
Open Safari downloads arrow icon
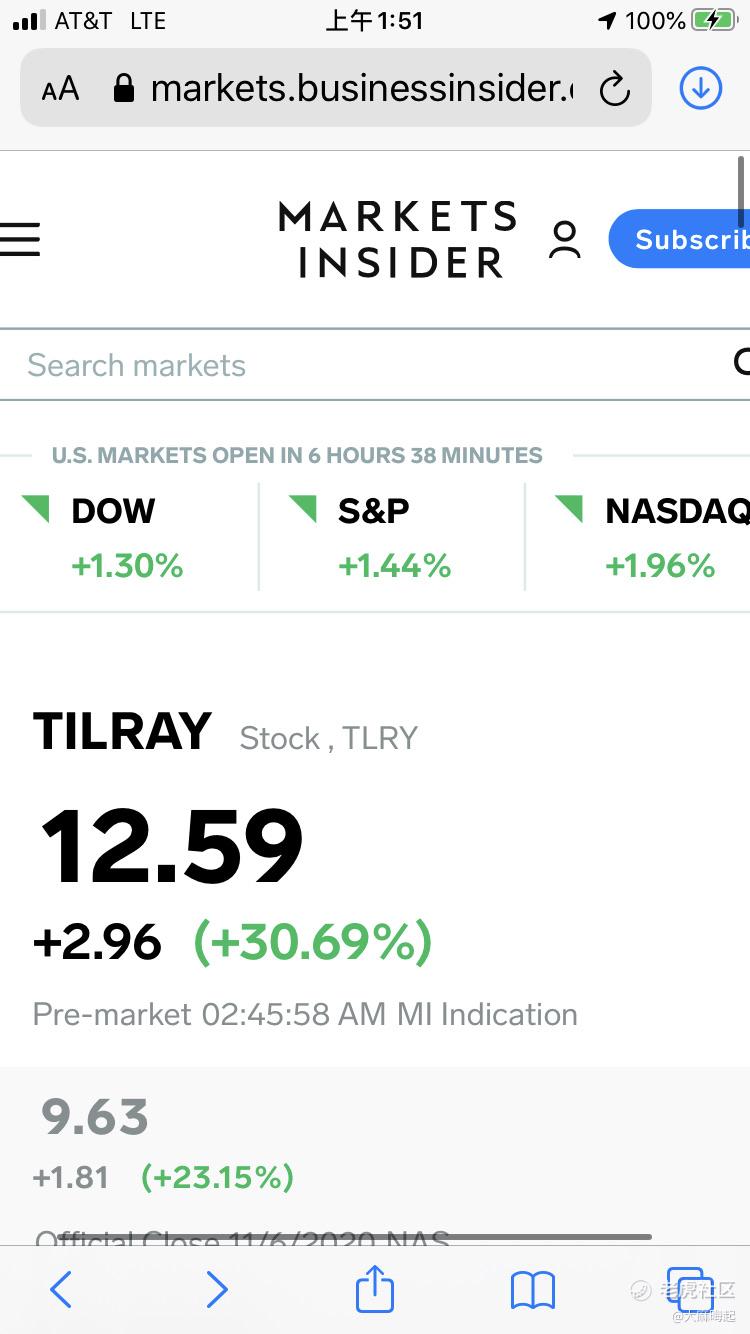coord(700,89)
